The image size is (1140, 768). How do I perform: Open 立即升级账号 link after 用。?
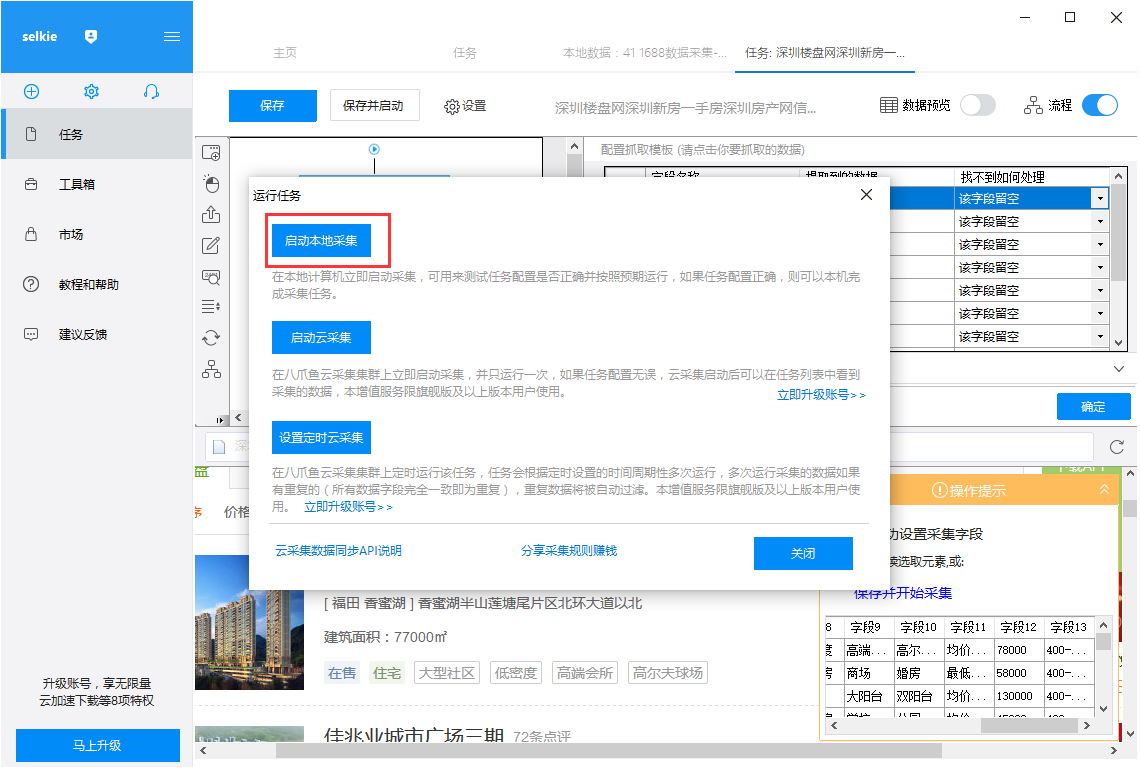coord(348,507)
